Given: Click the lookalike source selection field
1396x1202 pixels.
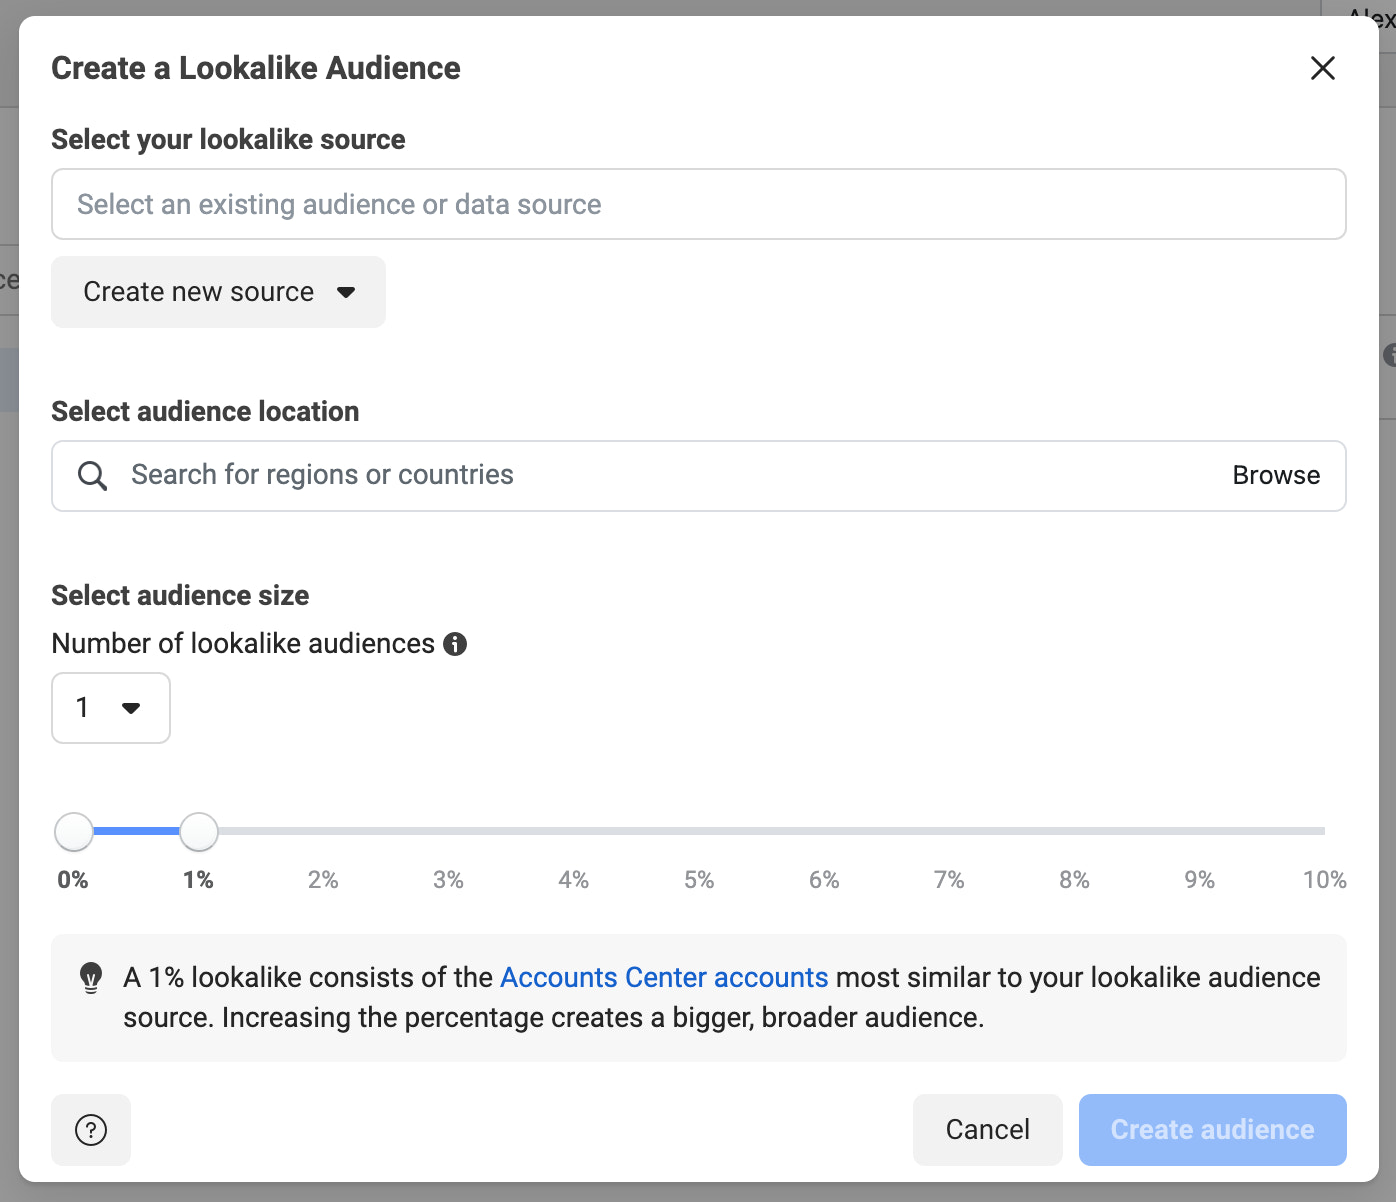Looking at the screenshot, I should pyautogui.click(x=698, y=204).
